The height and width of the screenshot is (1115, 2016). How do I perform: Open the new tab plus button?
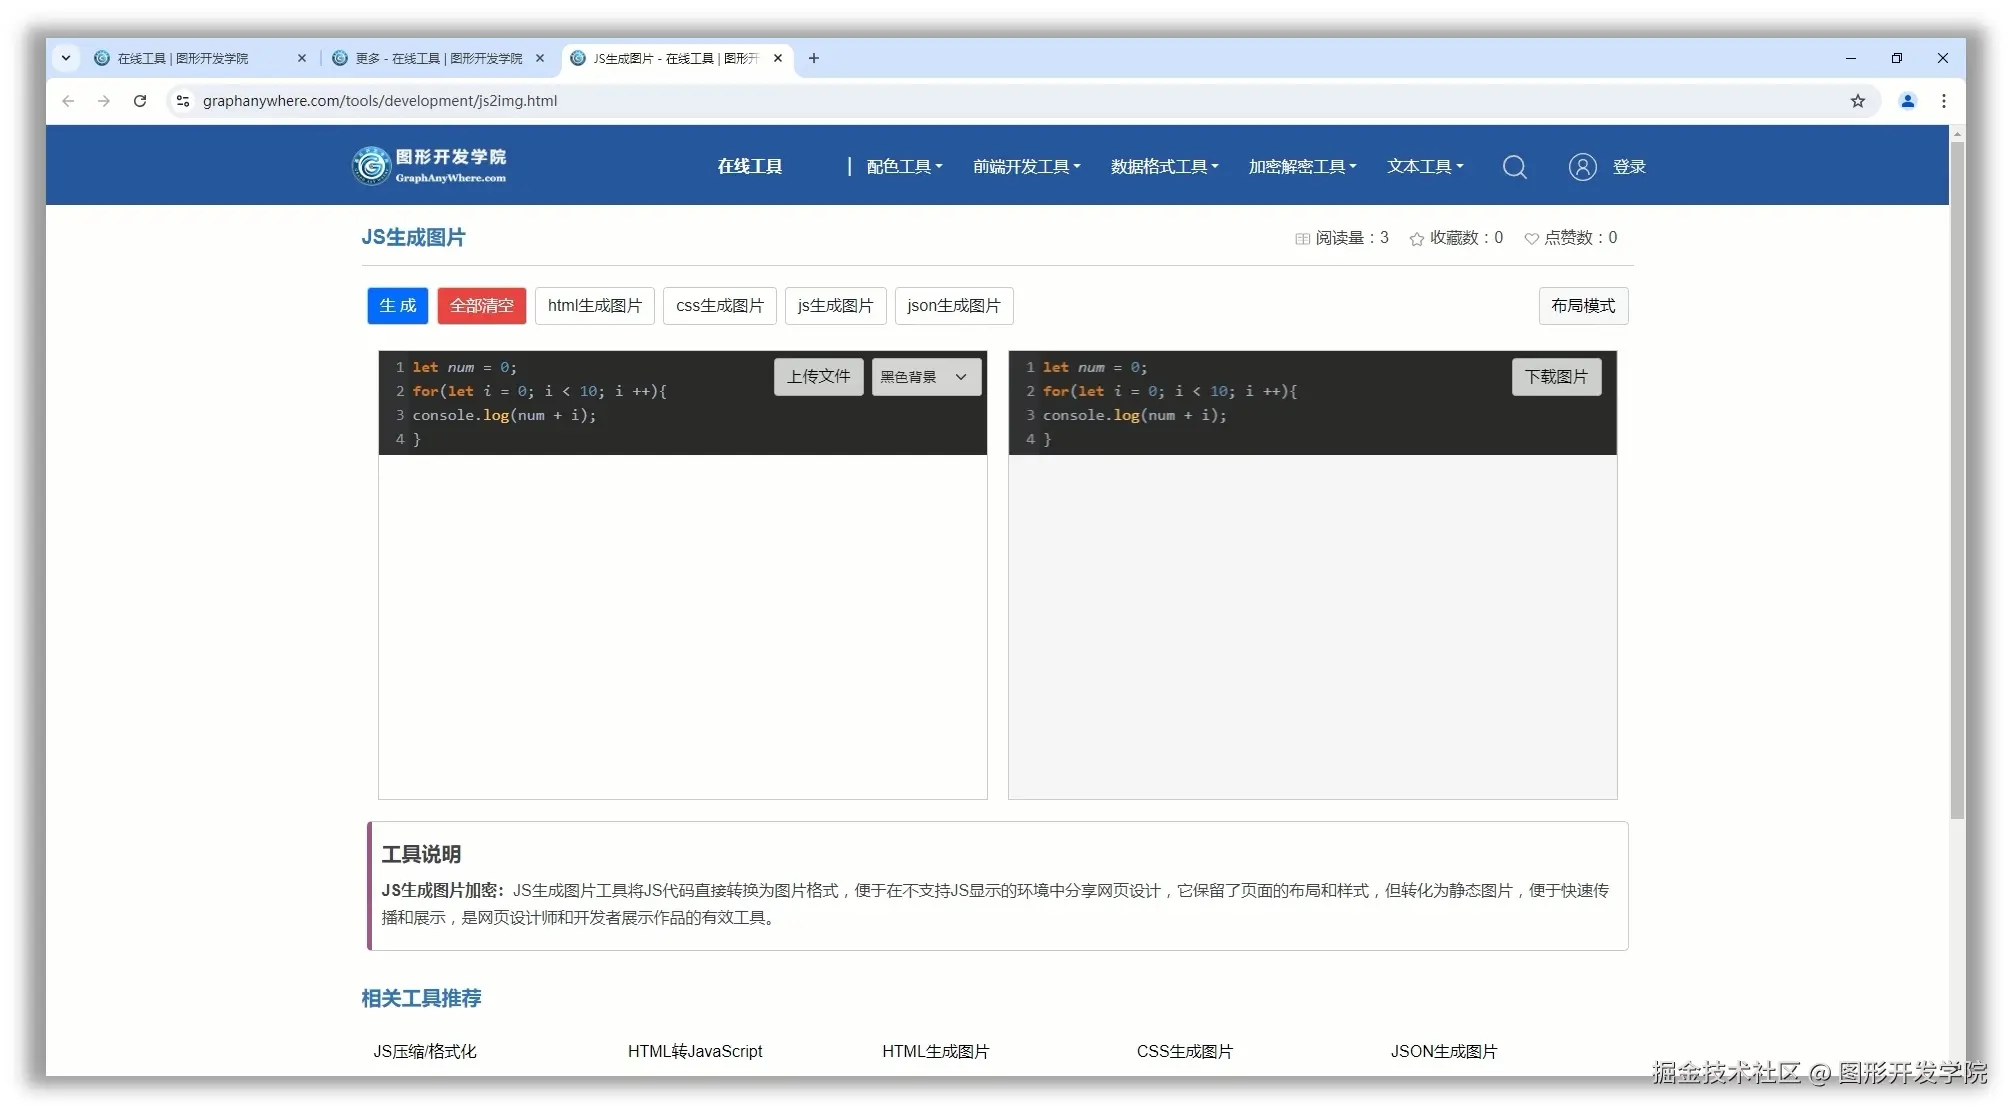(814, 58)
